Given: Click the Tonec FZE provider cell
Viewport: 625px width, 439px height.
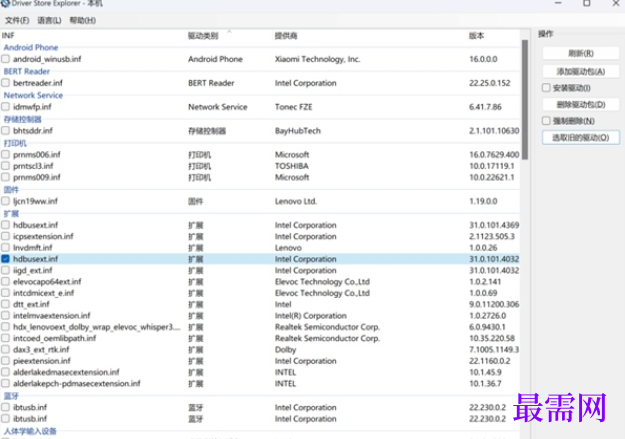Looking at the screenshot, I should pos(293,107).
